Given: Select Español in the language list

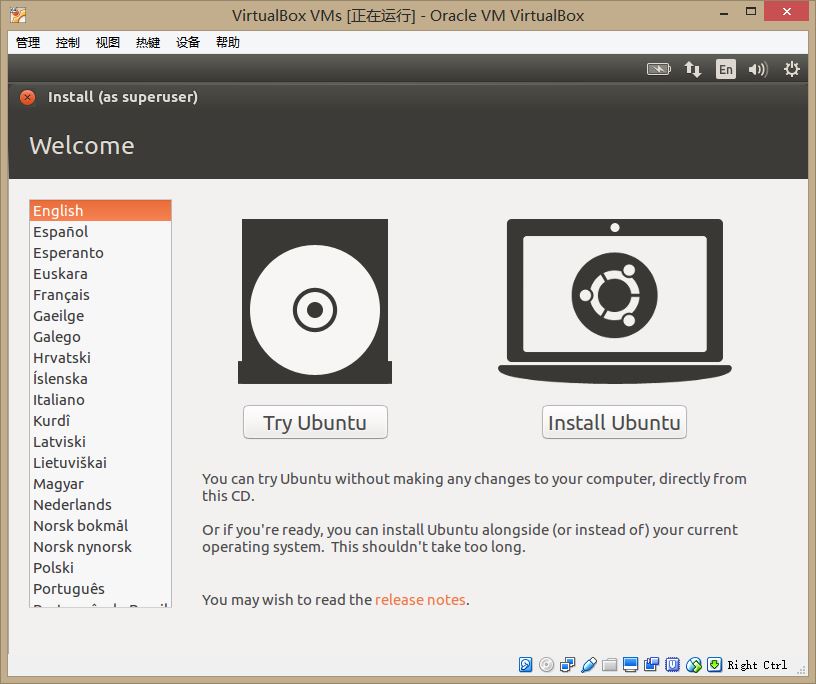Looking at the screenshot, I should coord(100,232).
